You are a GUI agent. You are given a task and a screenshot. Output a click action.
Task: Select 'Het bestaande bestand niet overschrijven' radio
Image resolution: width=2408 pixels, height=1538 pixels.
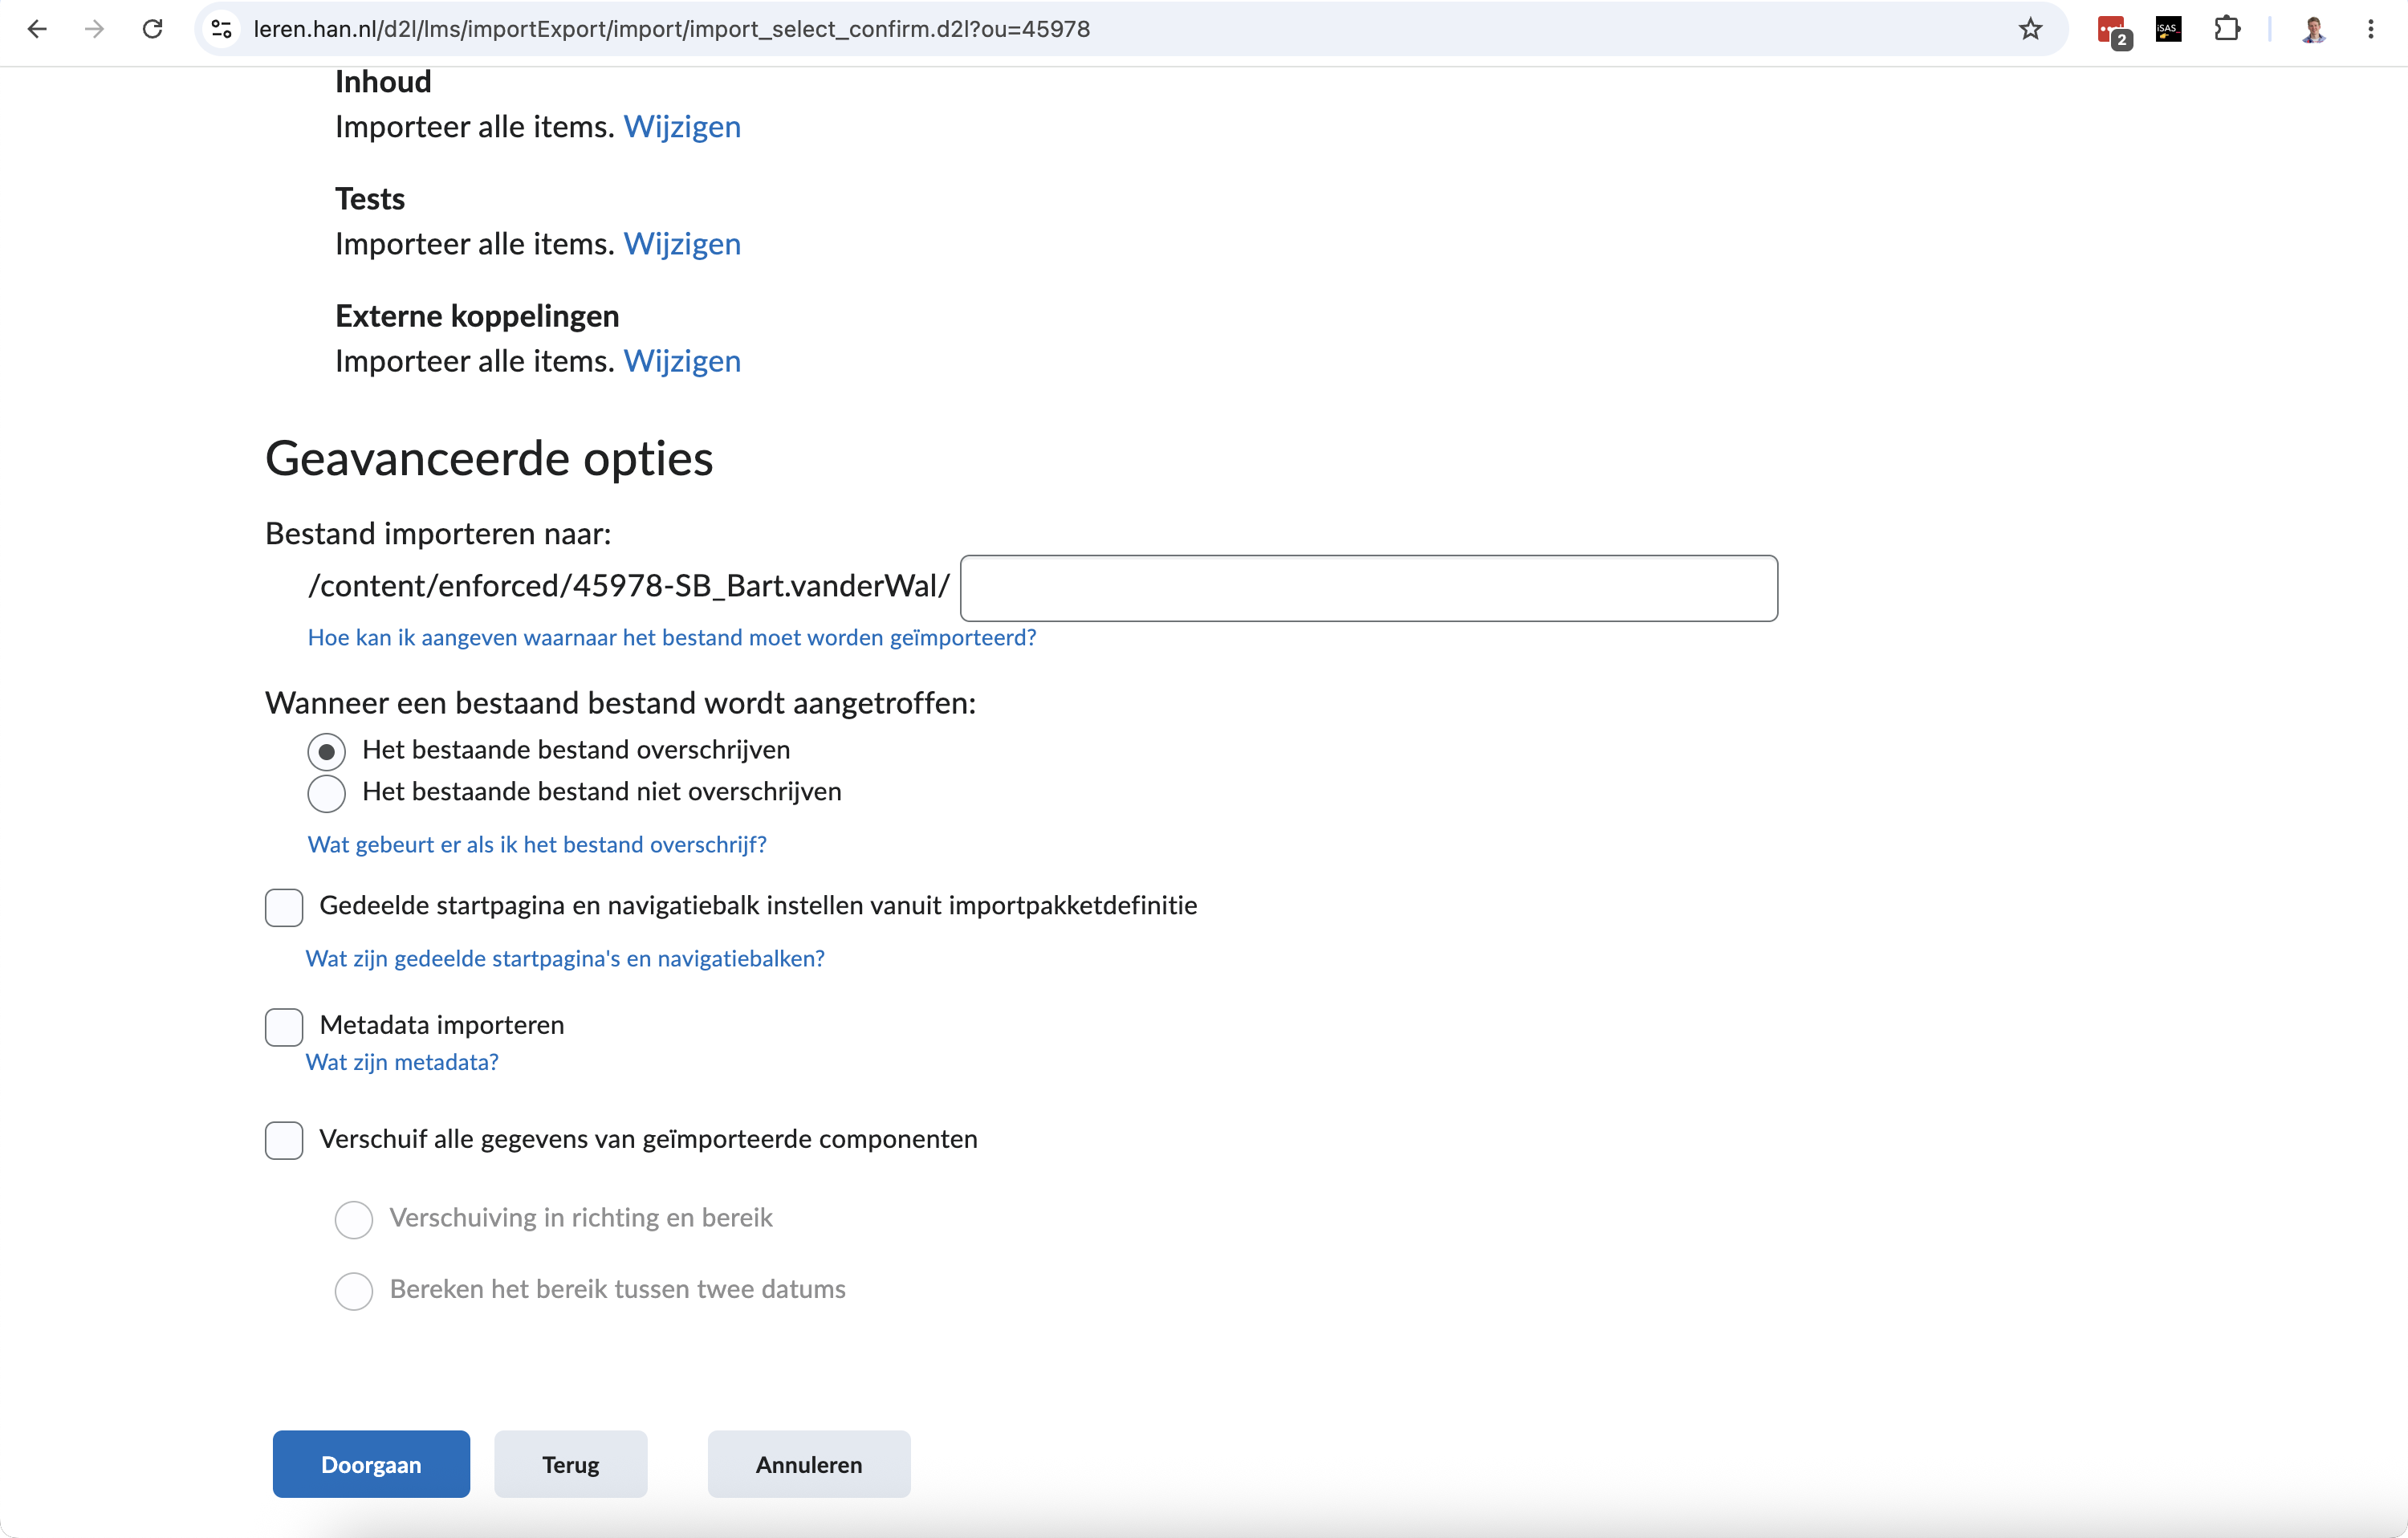326,793
